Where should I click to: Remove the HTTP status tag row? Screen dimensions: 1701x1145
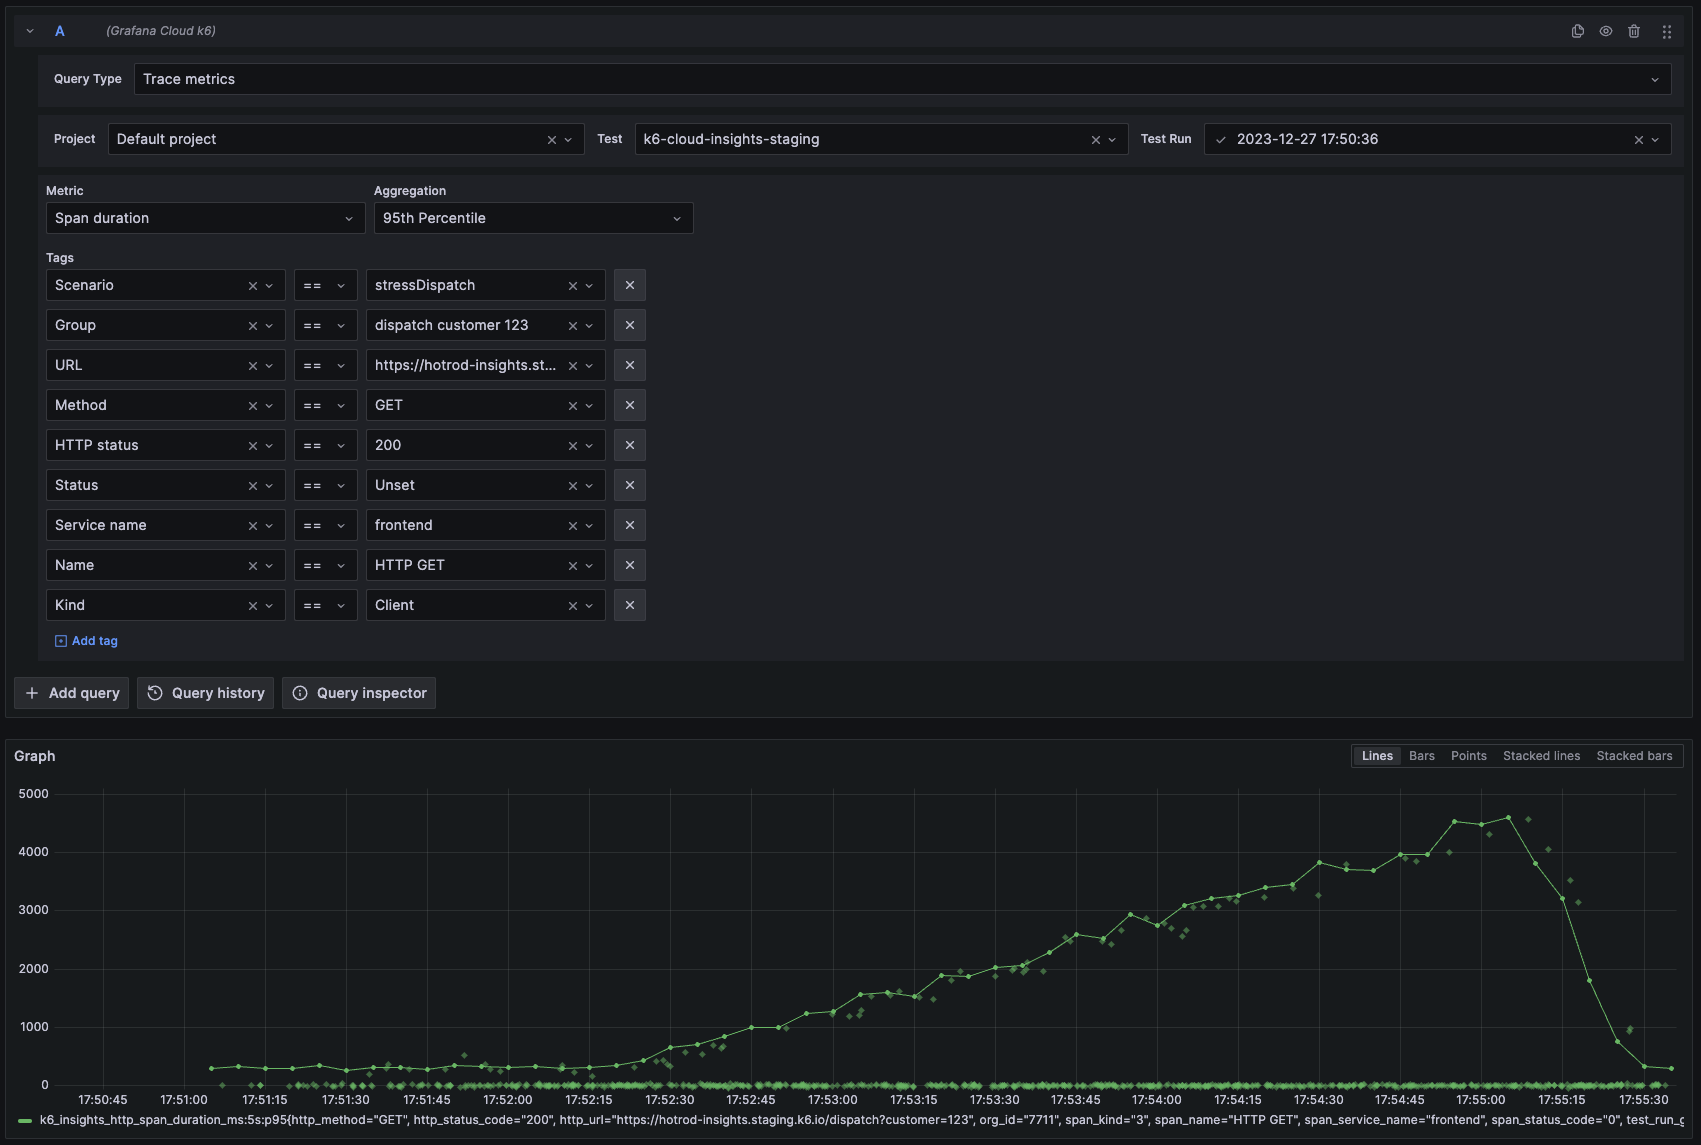[629, 445]
